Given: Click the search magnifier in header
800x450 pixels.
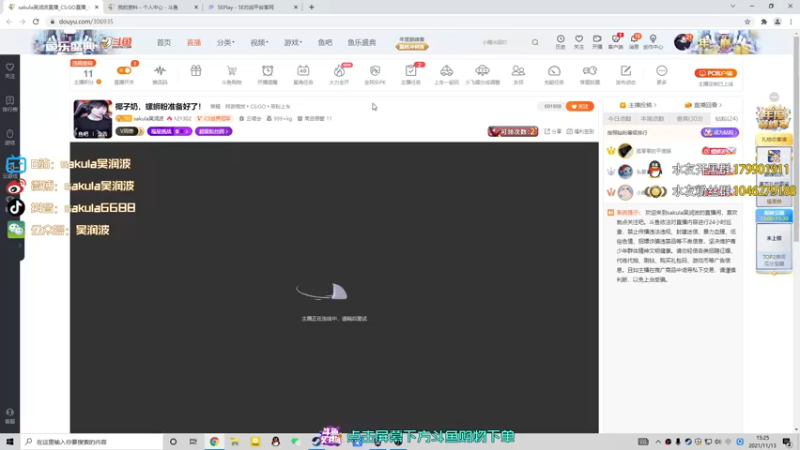Looking at the screenshot, I should point(535,42).
